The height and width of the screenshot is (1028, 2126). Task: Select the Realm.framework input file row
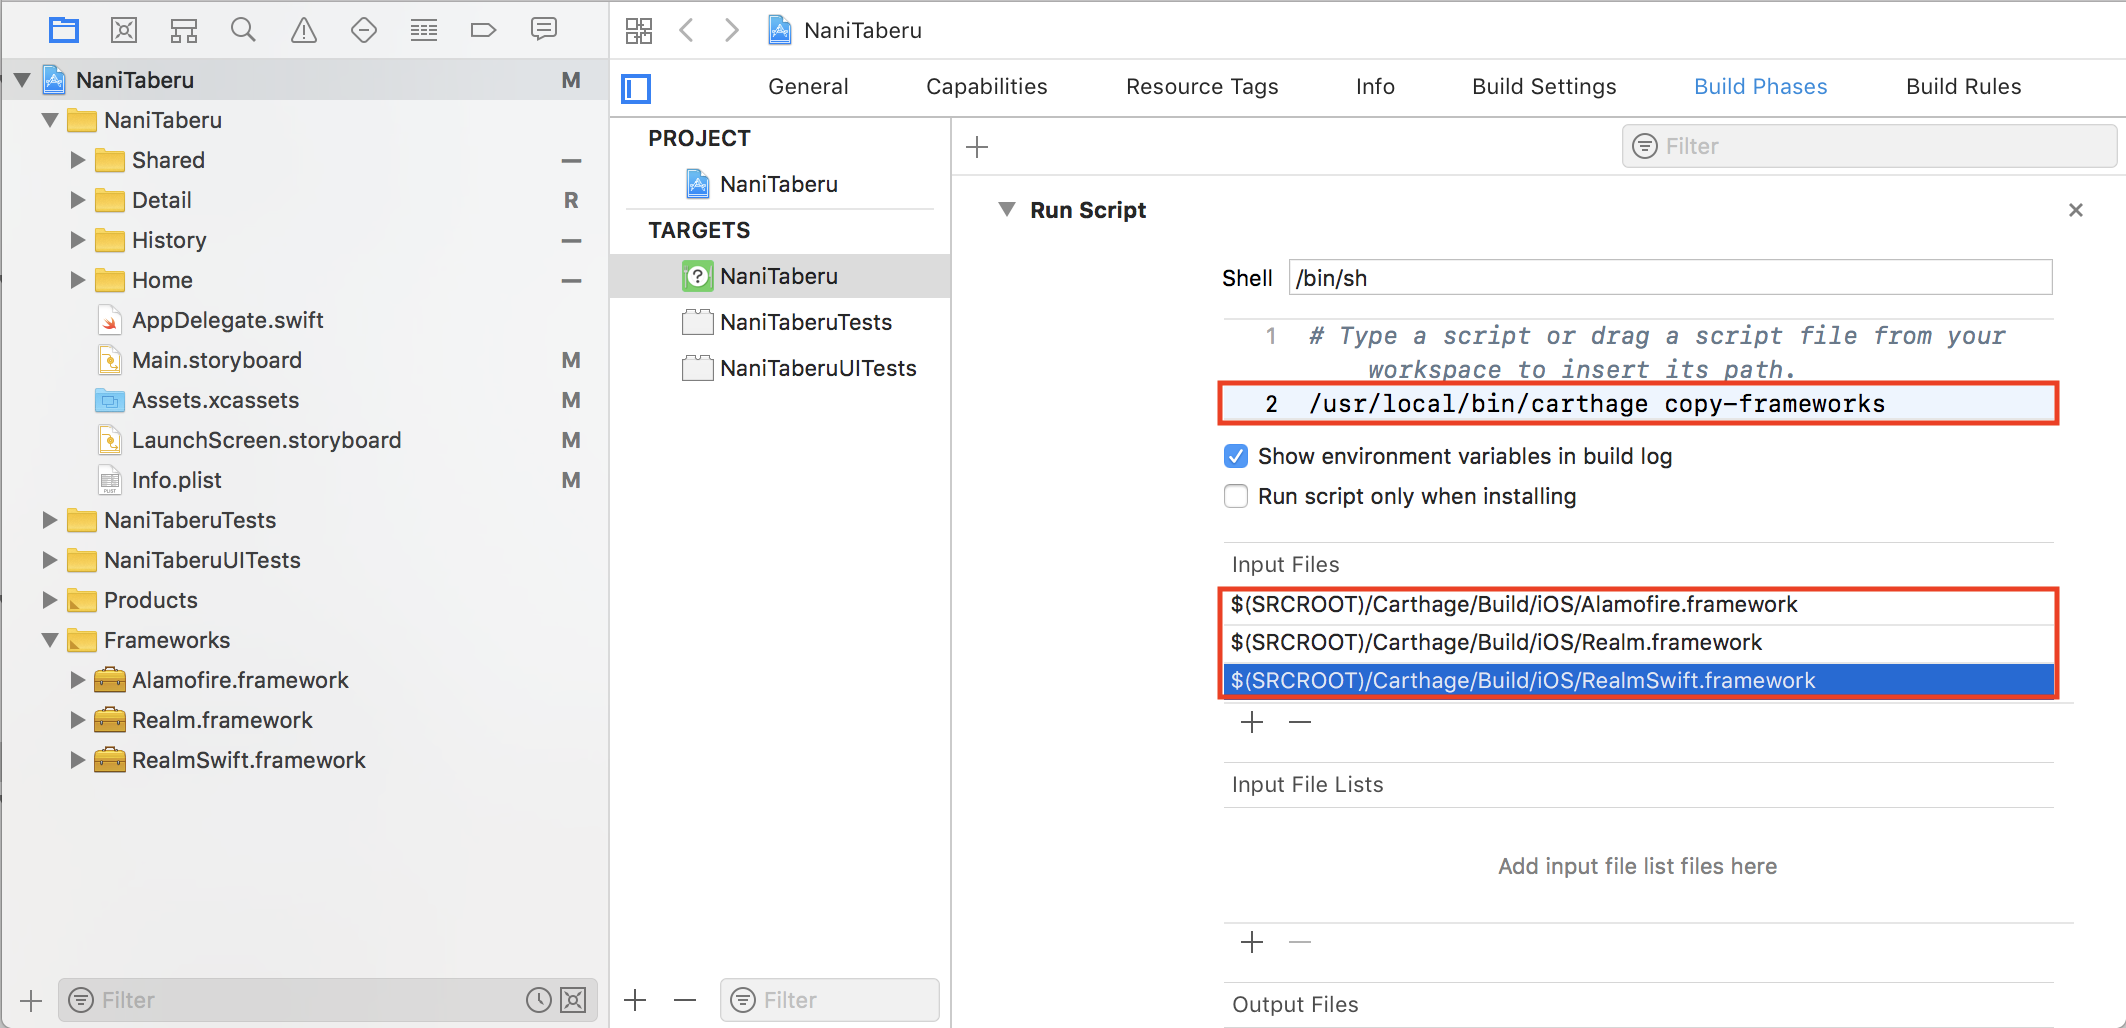(1638, 642)
